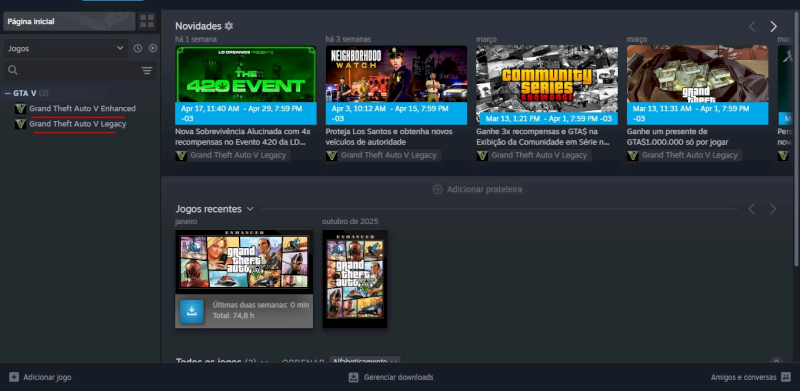Open Novidades settings gear
This screenshot has height=391, width=800.
click(229, 26)
